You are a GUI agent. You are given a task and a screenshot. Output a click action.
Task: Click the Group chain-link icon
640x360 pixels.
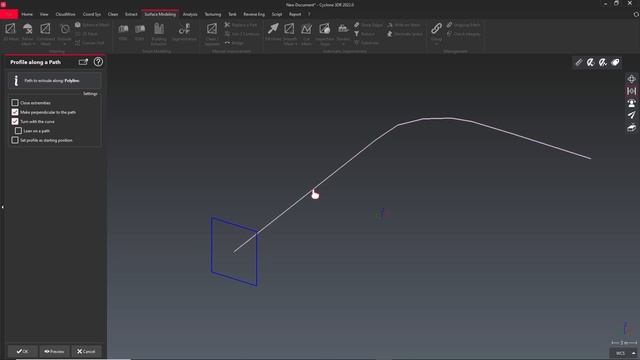click(x=436, y=28)
